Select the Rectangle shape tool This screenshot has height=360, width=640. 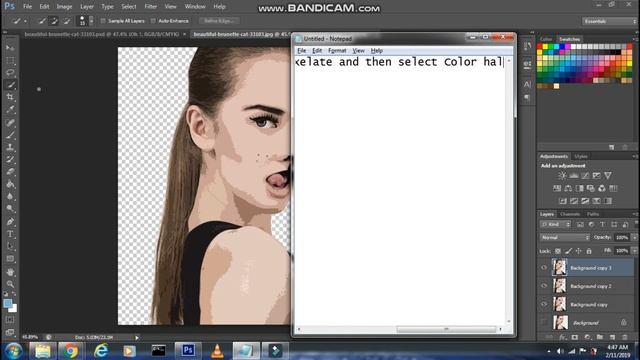pos(10,259)
